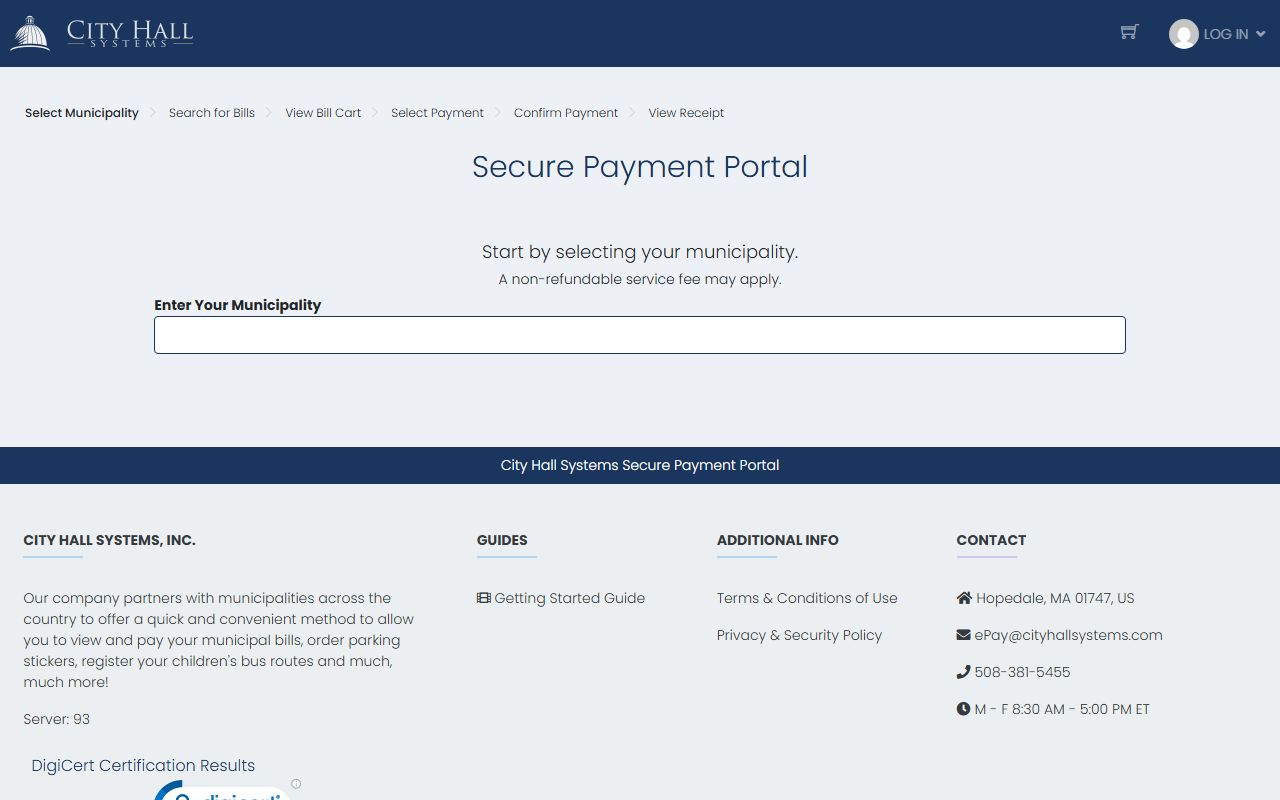Open the shopping cart icon
1280x800 pixels.
click(x=1129, y=32)
